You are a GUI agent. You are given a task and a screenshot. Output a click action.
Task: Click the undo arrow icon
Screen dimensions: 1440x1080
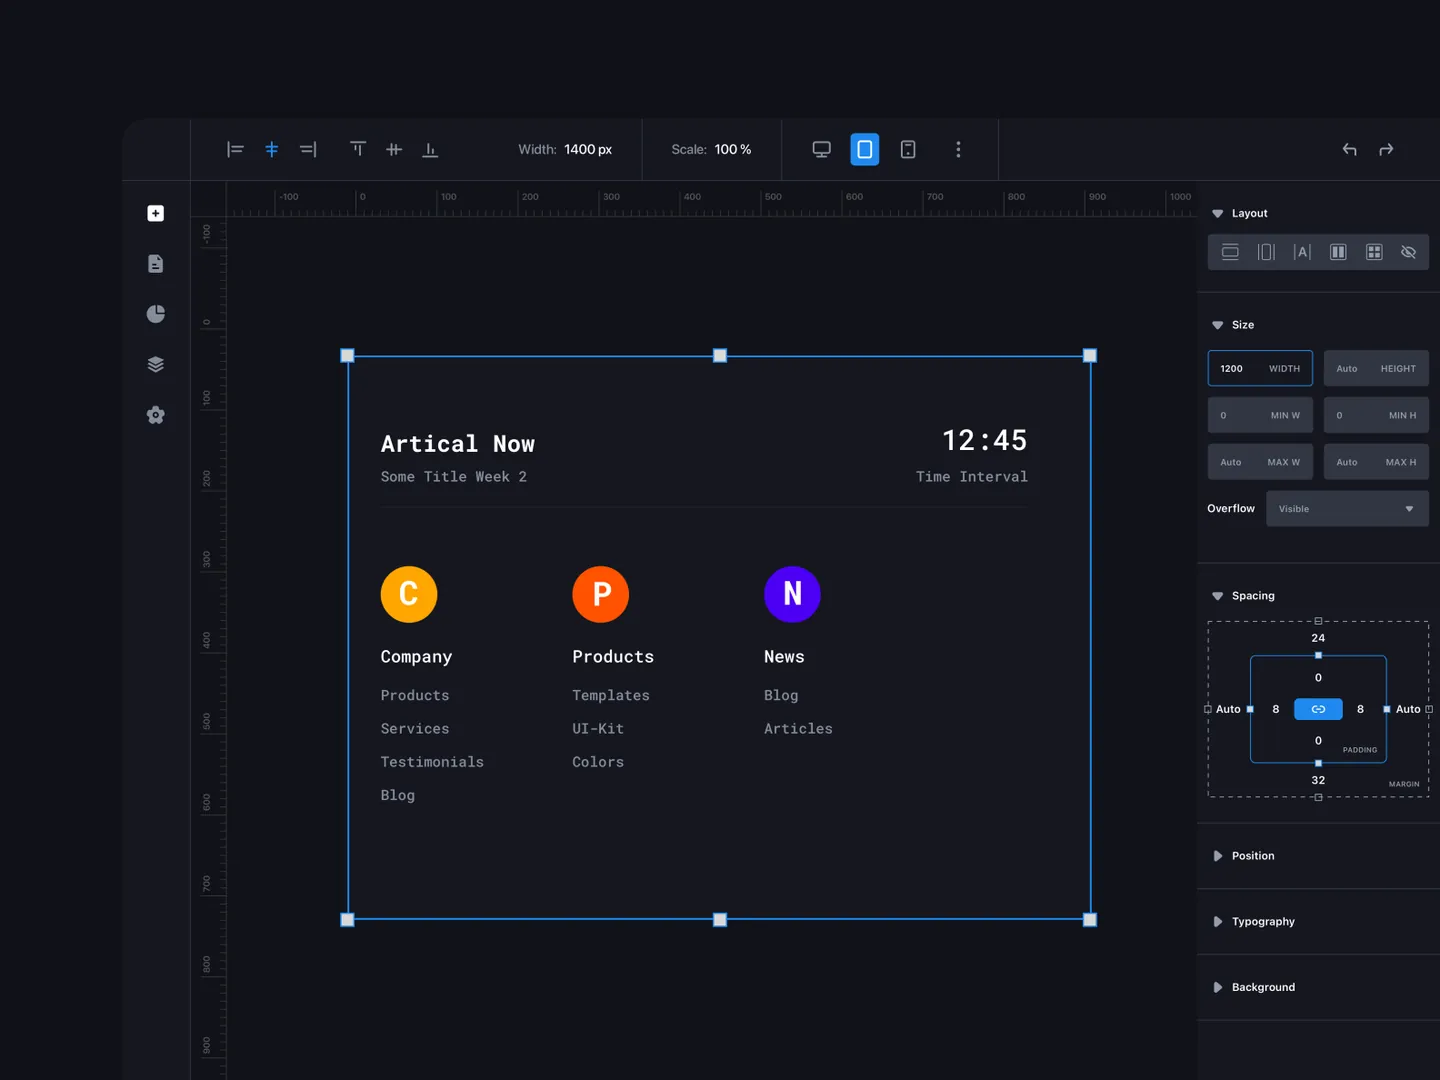pyautogui.click(x=1349, y=150)
